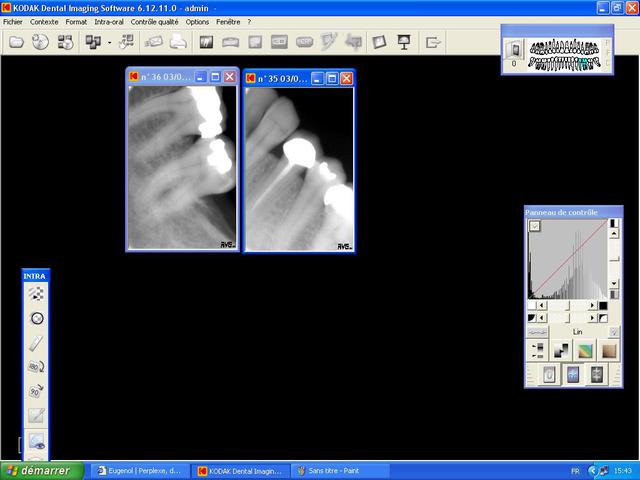640x480 pixels.
Task: Click the rotate 180 degrees tool
Action: tap(36, 367)
